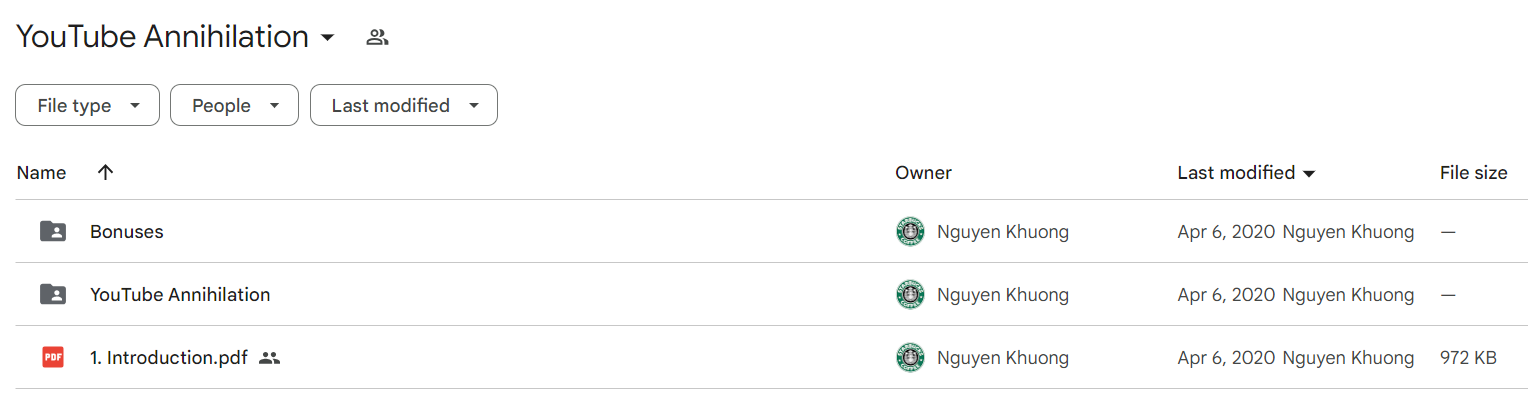Open the File type filter dropdown
The width and height of the screenshot is (1528, 418).
87,105
